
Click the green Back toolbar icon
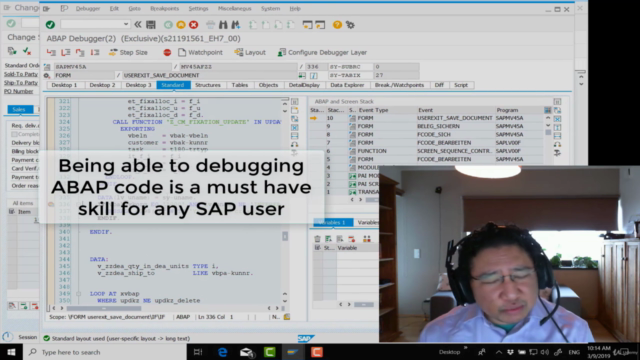click(168, 25)
